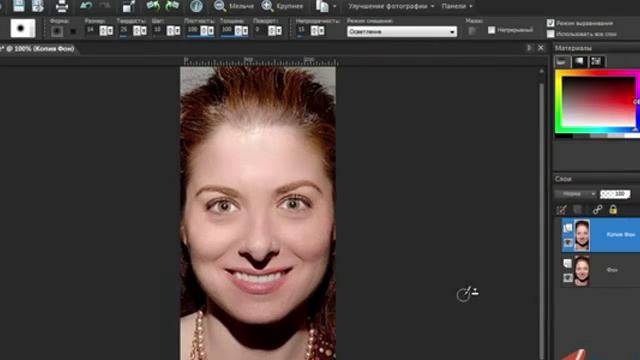
Task: Click the Save As icon with arrows
Action: [38, 6]
